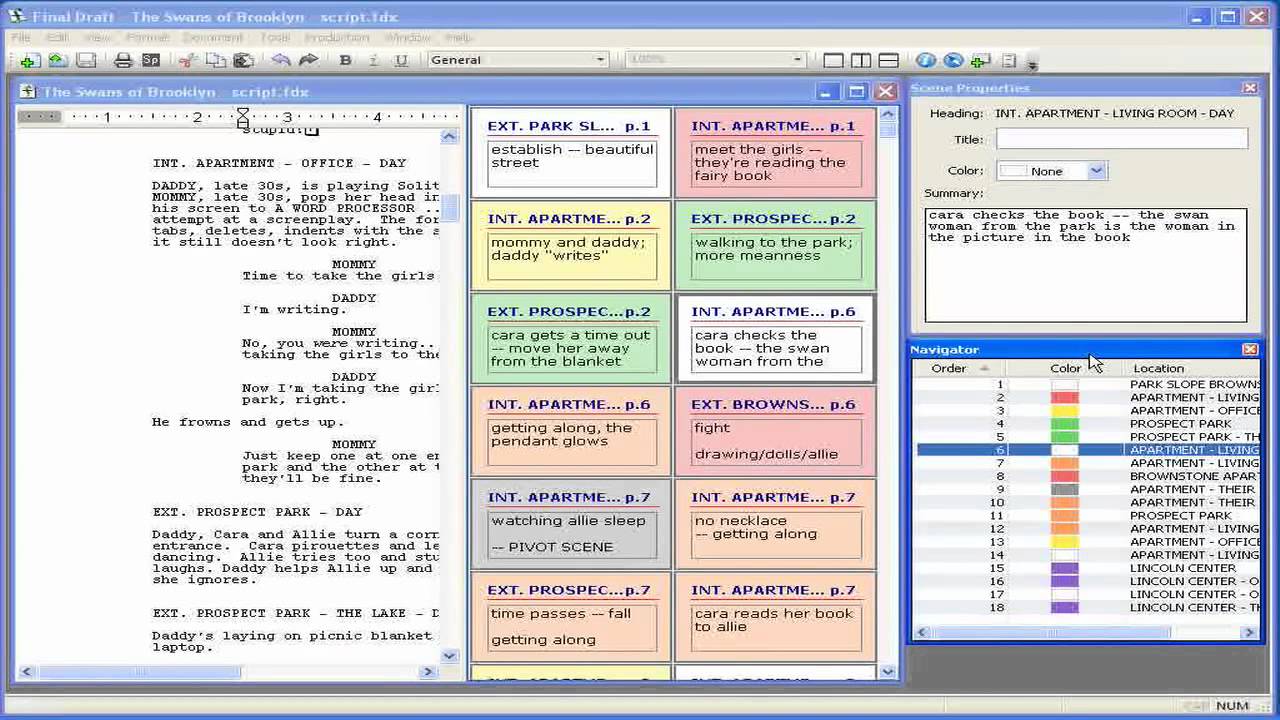
Task: Select the 'time passes -- fall' scene card
Action: 571,618
